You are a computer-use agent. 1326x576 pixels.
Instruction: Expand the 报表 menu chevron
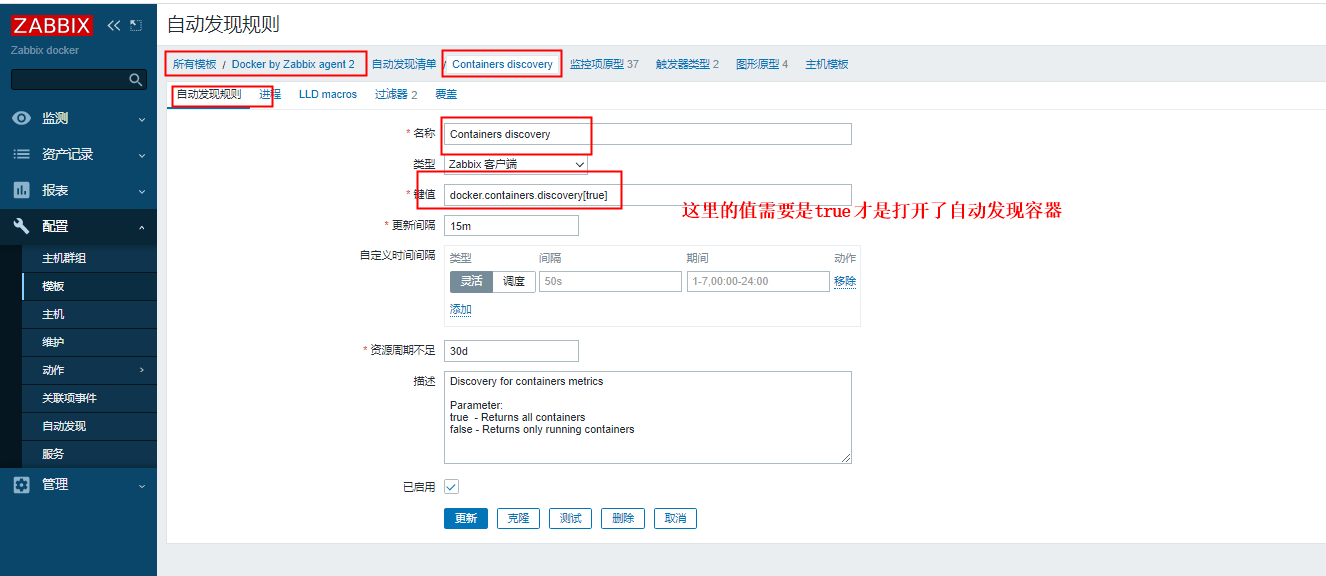coord(141,191)
